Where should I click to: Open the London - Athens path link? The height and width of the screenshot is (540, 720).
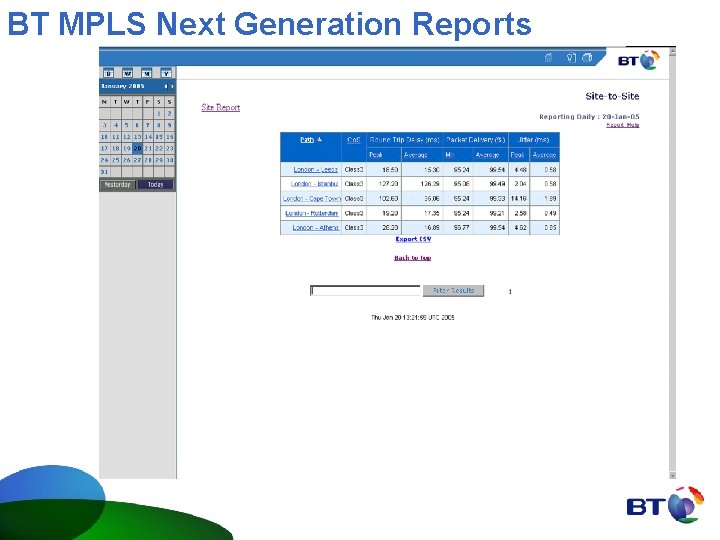315,227
